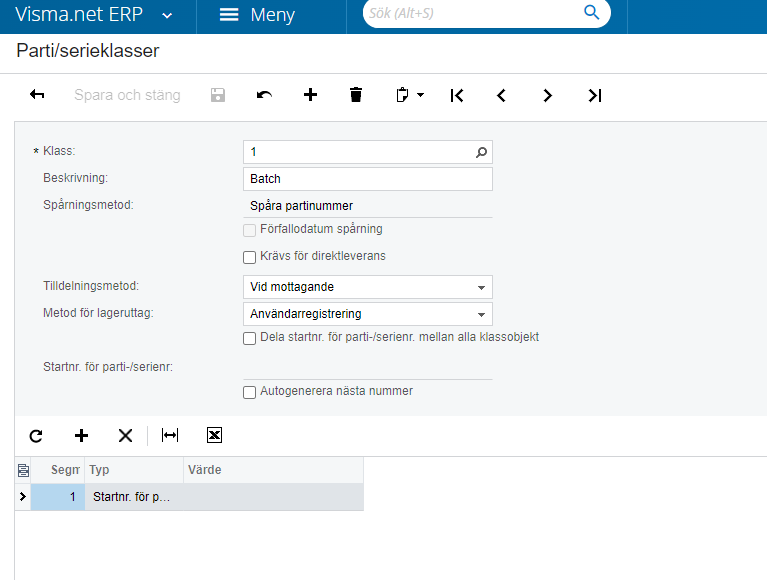Go to the next record
767x580 pixels.
tap(547, 95)
